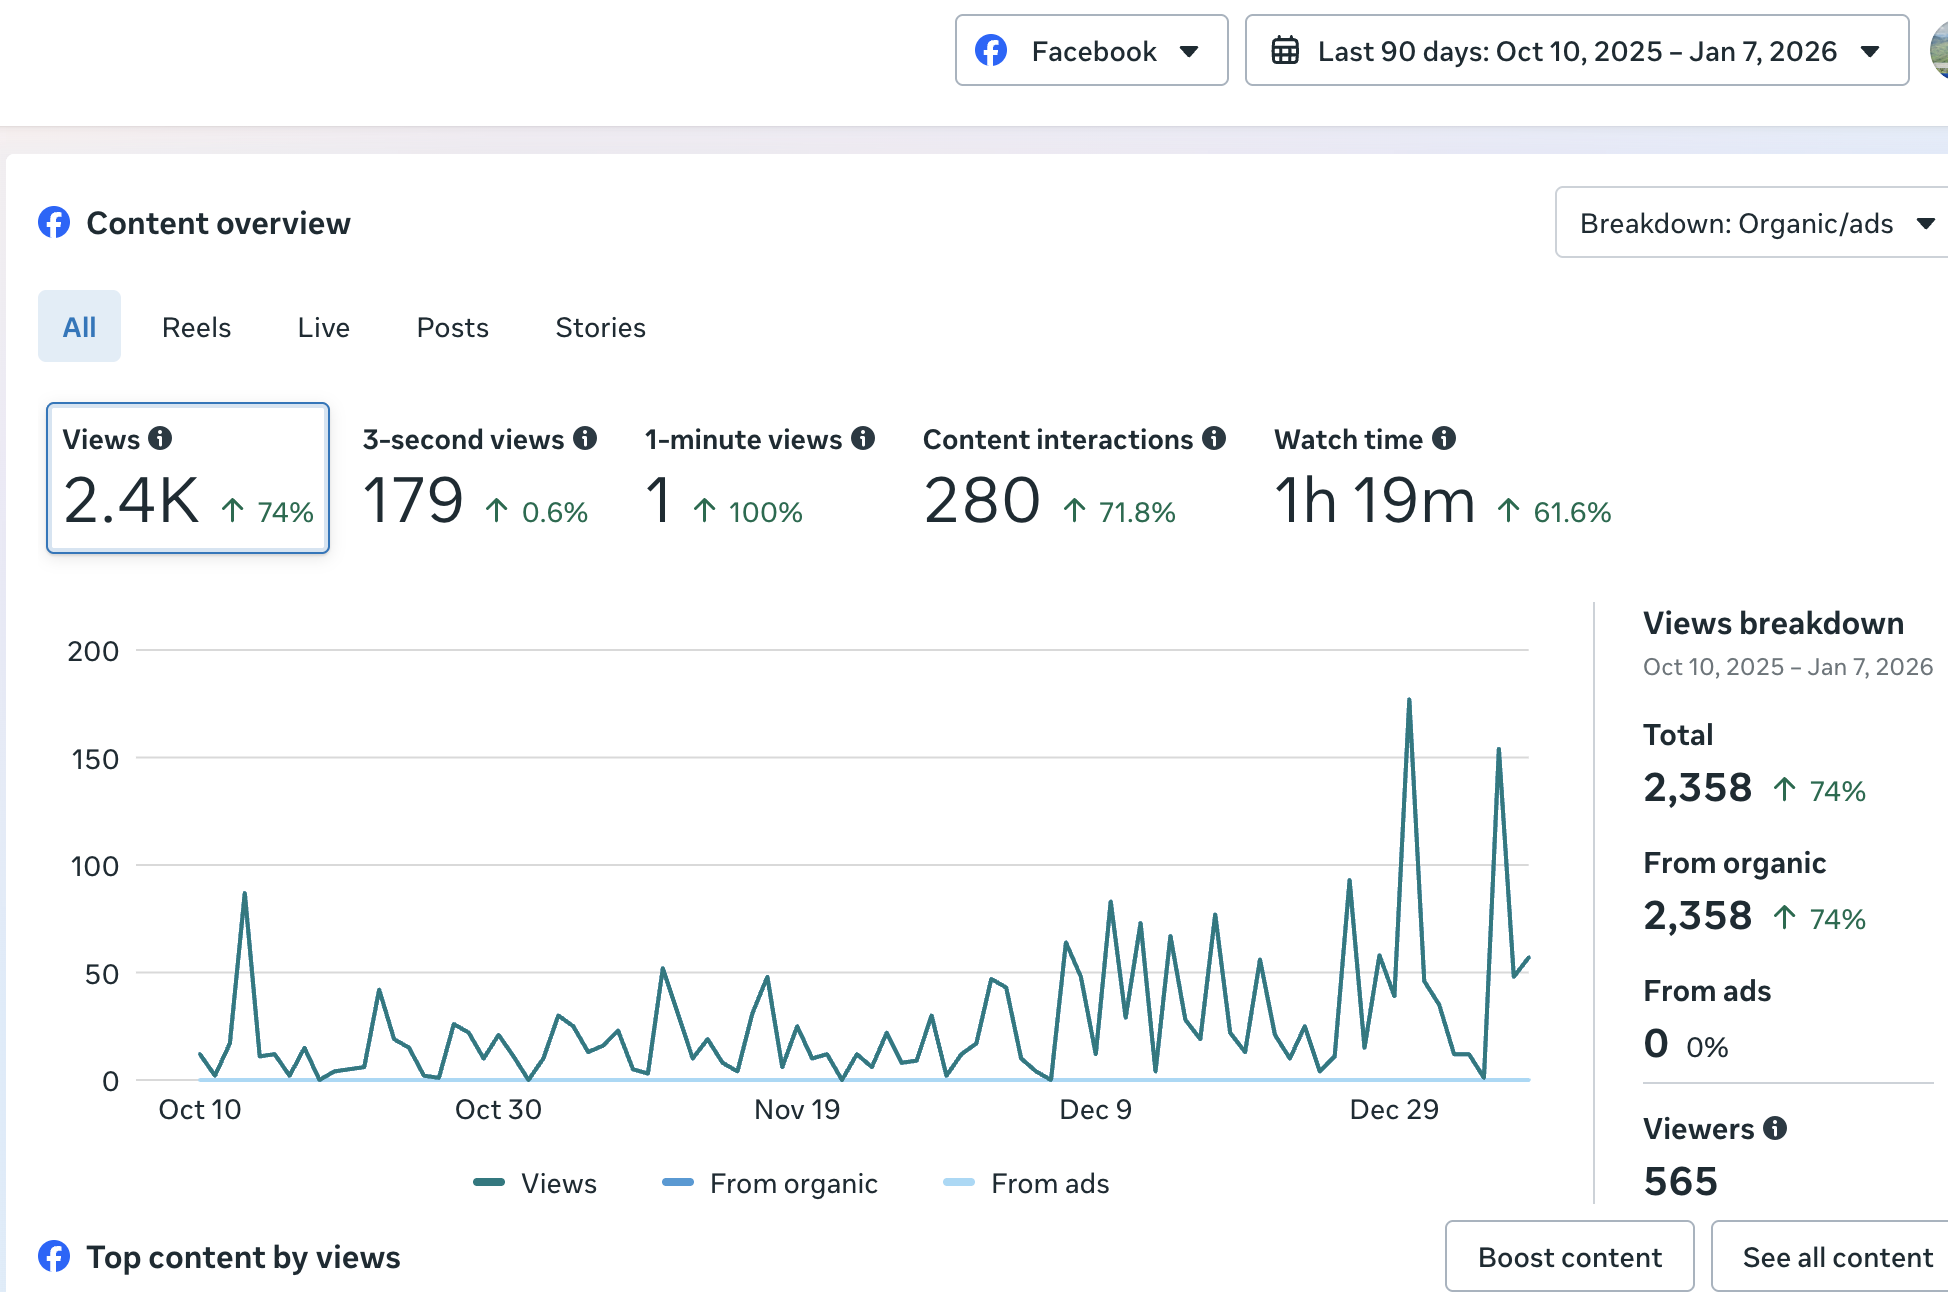
Task: Switch to the Stories tab
Action: 600,327
